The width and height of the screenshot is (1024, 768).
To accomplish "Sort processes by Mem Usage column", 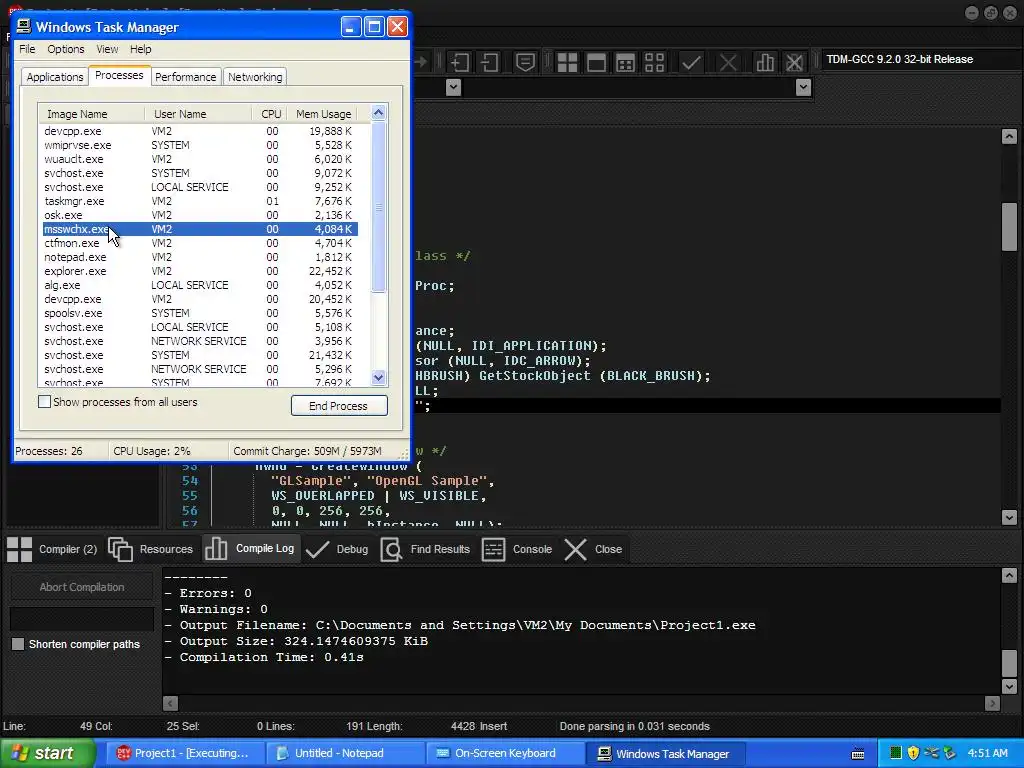I will tap(323, 114).
